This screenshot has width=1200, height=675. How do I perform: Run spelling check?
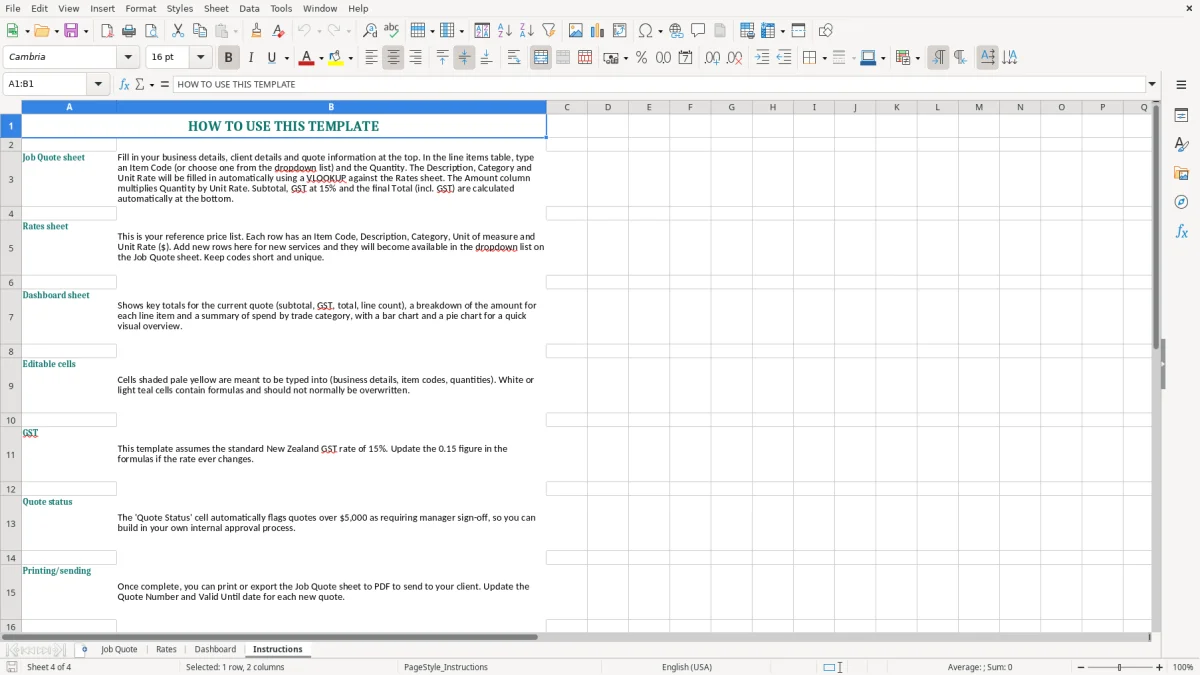(x=392, y=31)
